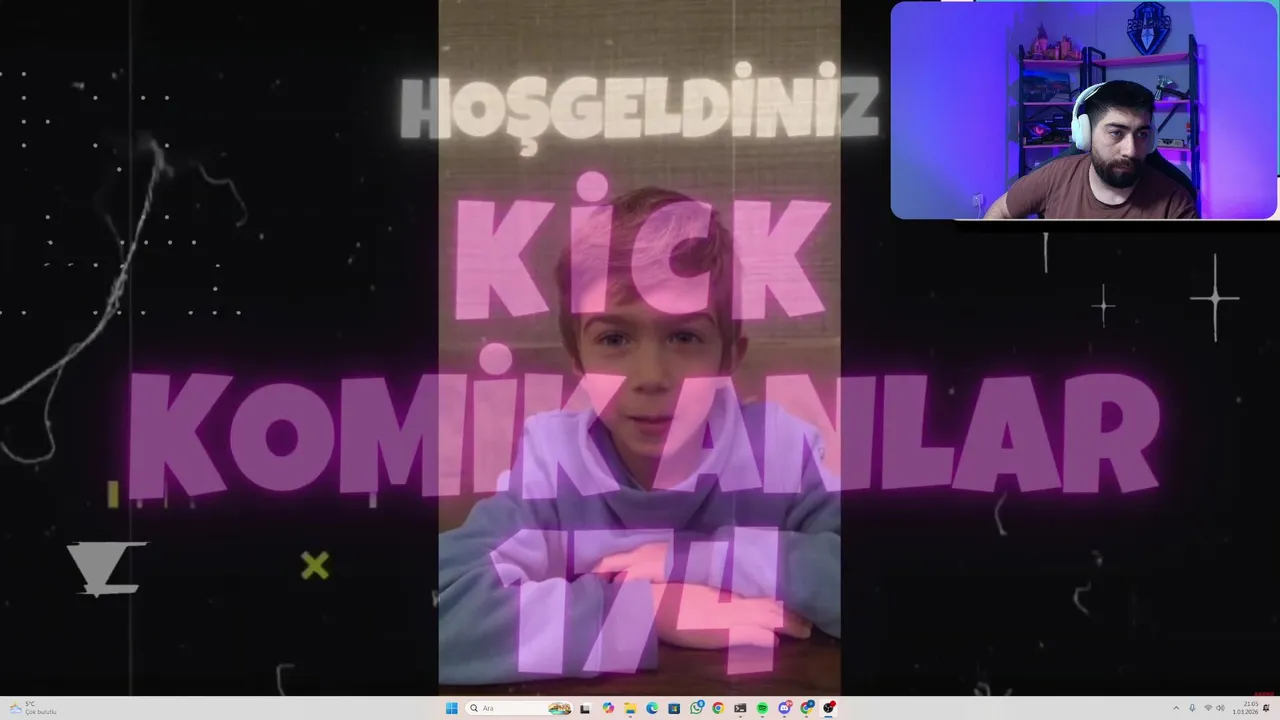Open the weather widget showing 5°C

point(32,708)
